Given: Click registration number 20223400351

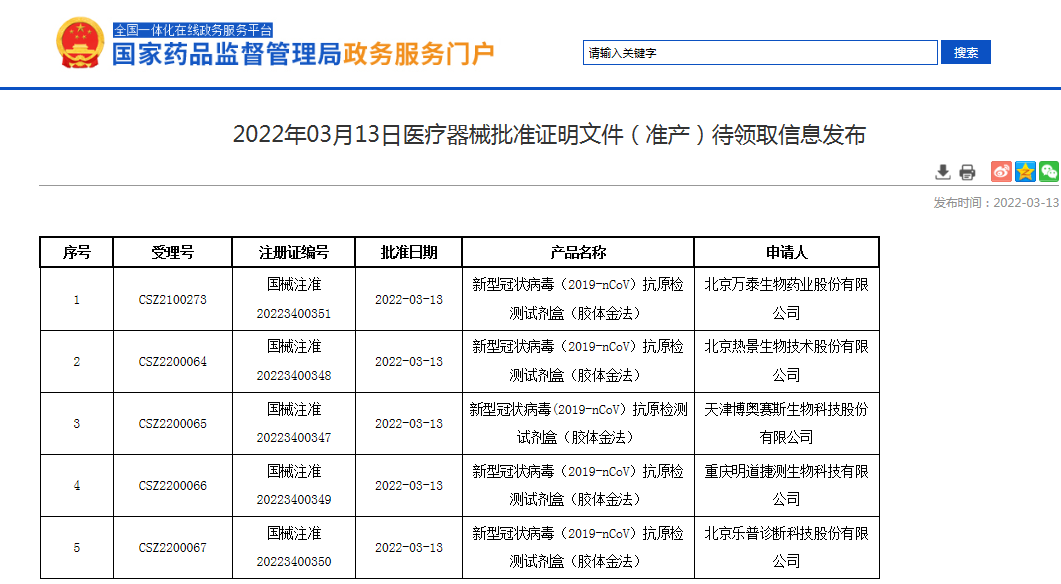Looking at the screenshot, I should tap(294, 314).
